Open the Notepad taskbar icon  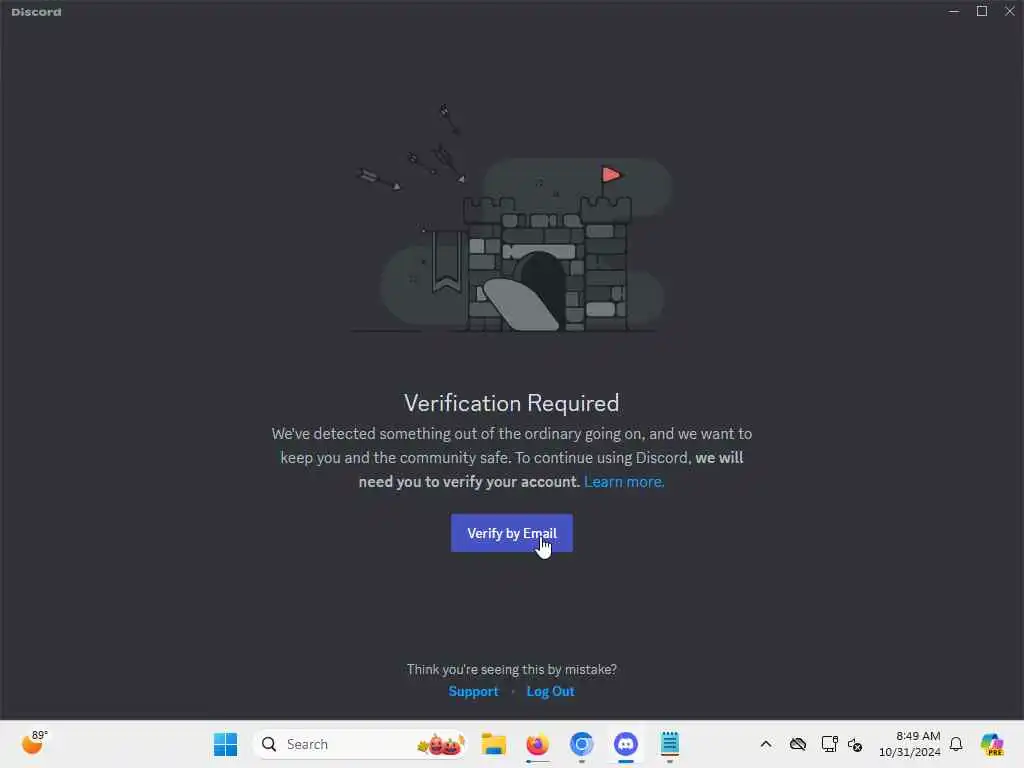pyautogui.click(x=669, y=744)
